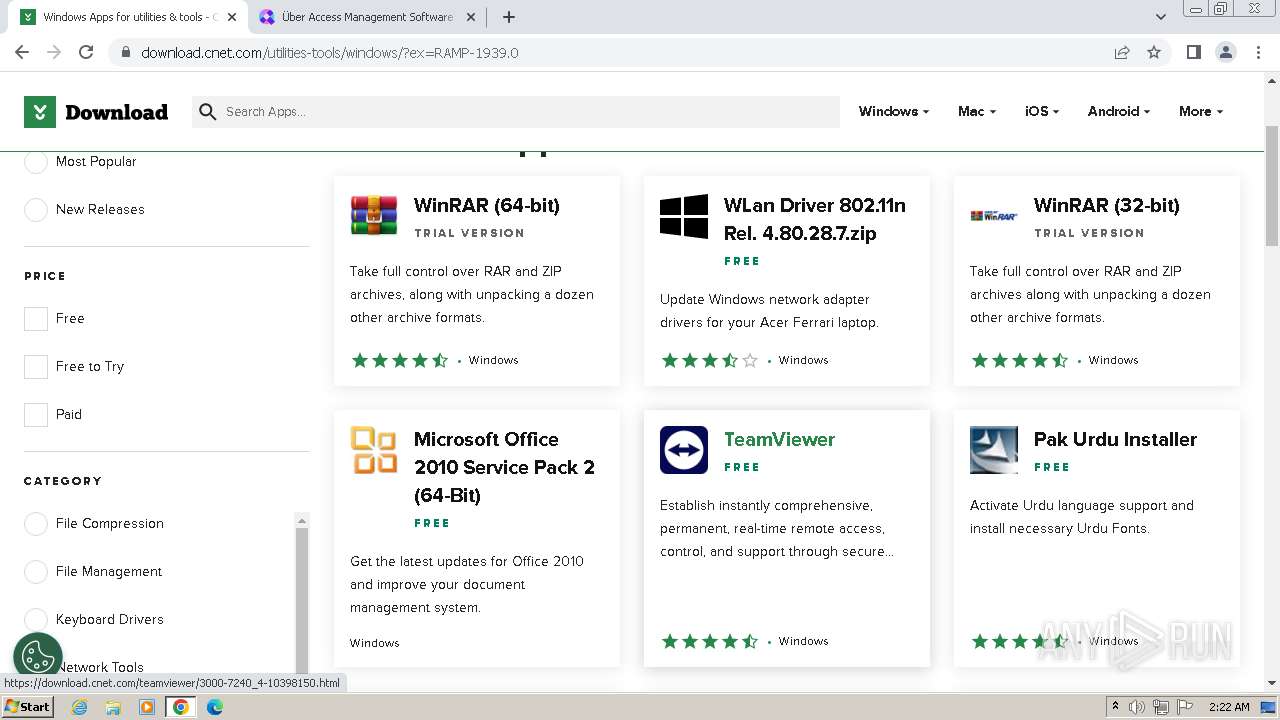Screen dimensions: 1280x720
Task: Open Internet Explorer from the taskbar
Action: 80,707
